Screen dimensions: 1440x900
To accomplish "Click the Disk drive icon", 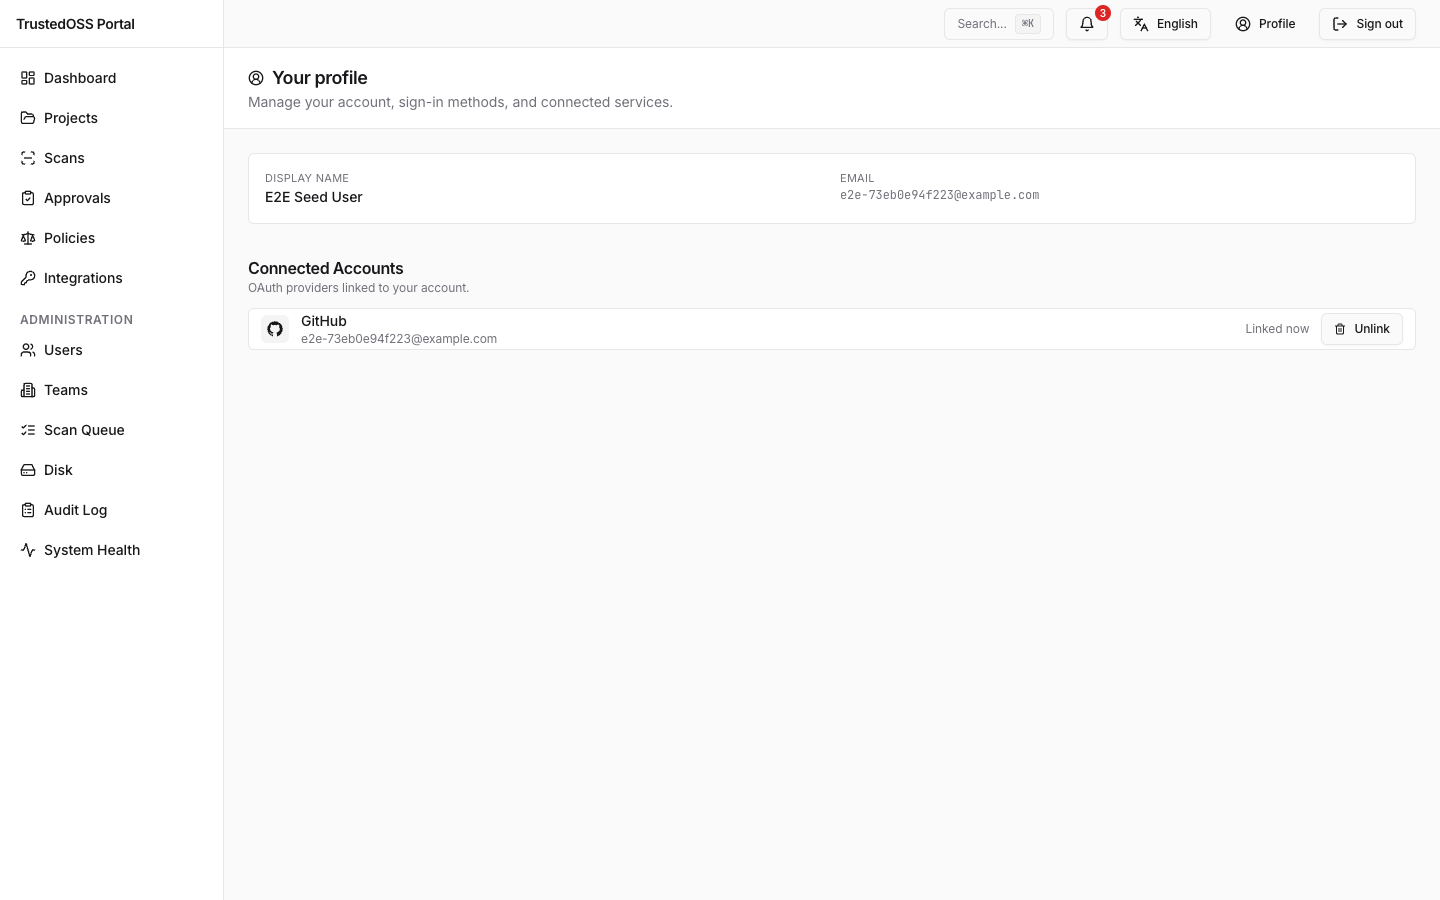I will point(28,470).
